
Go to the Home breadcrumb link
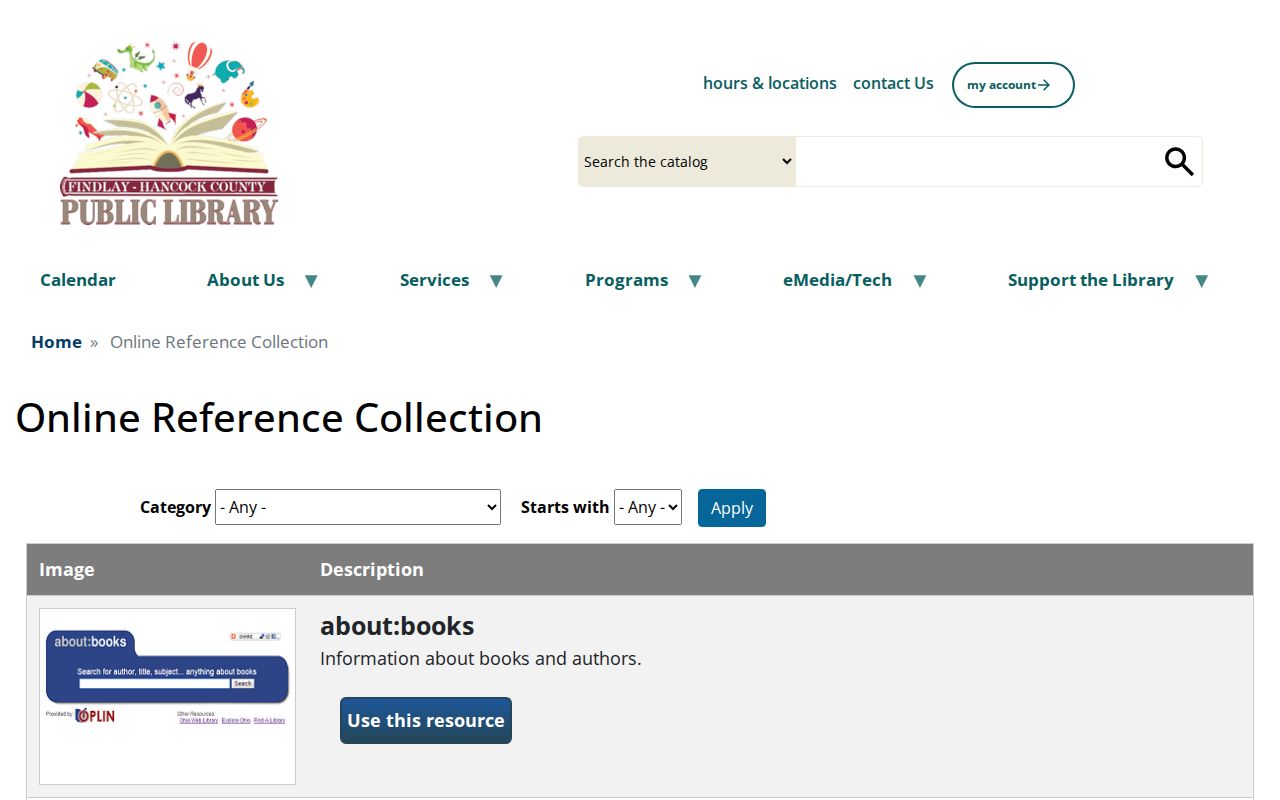point(56,342)
